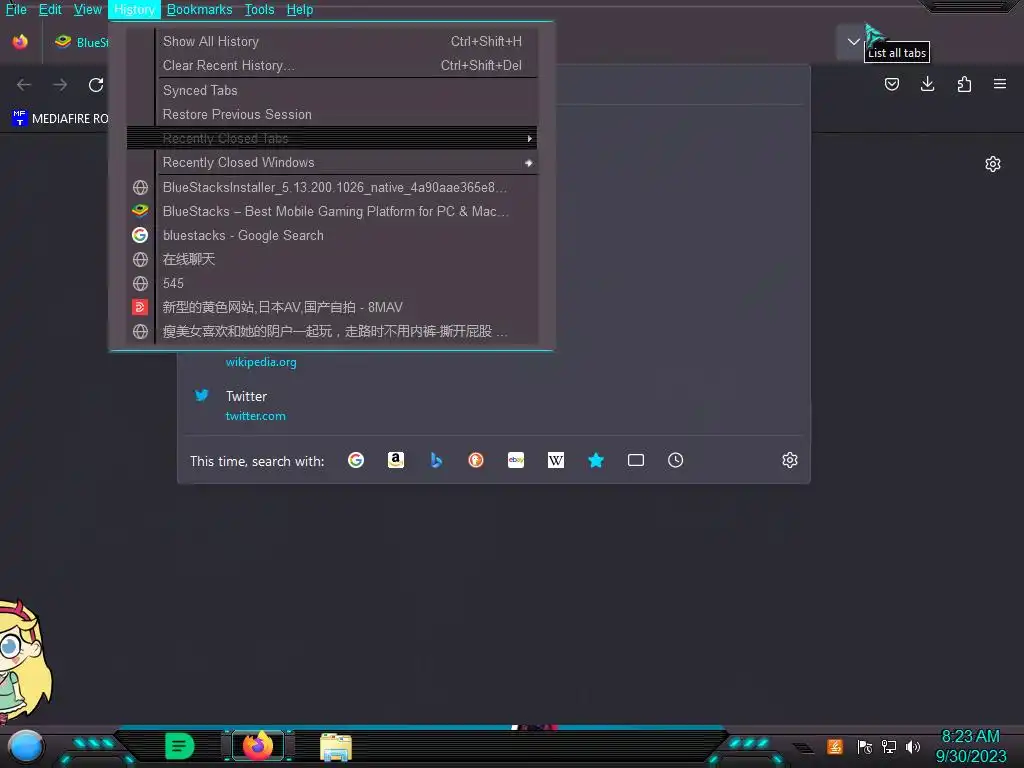
Task: Open the wikipedia.org suggestion
Action: 261,362
